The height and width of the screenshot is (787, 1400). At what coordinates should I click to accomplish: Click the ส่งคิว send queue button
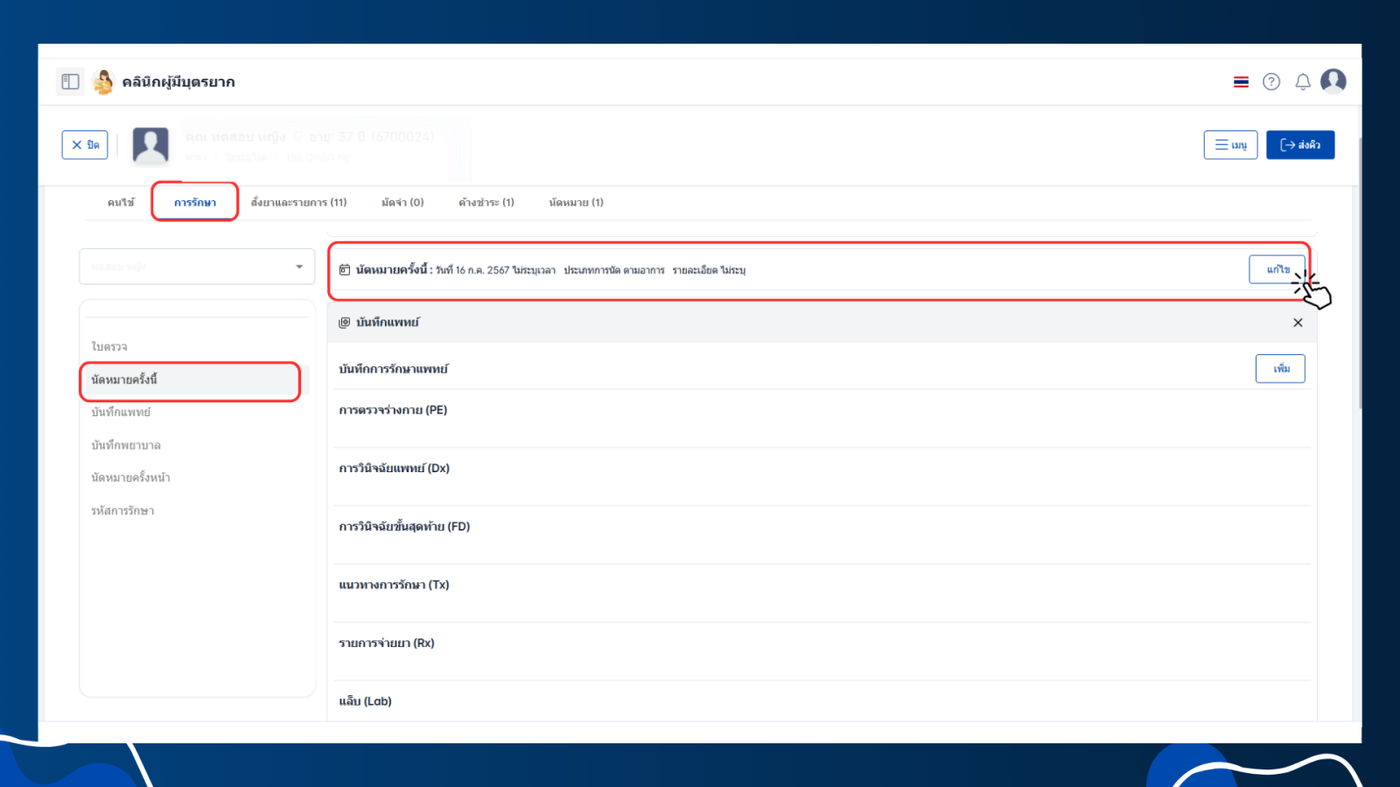[1300, 145]
